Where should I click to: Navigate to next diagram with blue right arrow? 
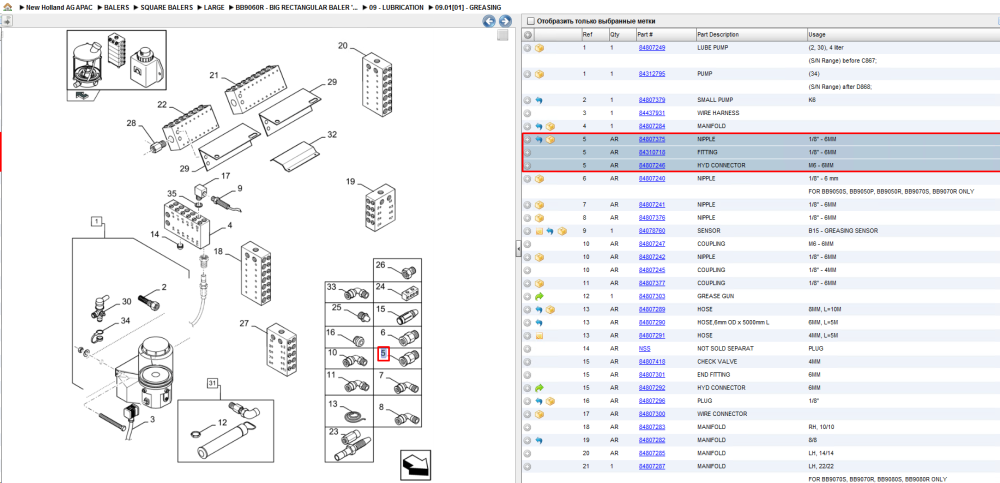pos(504,21)
